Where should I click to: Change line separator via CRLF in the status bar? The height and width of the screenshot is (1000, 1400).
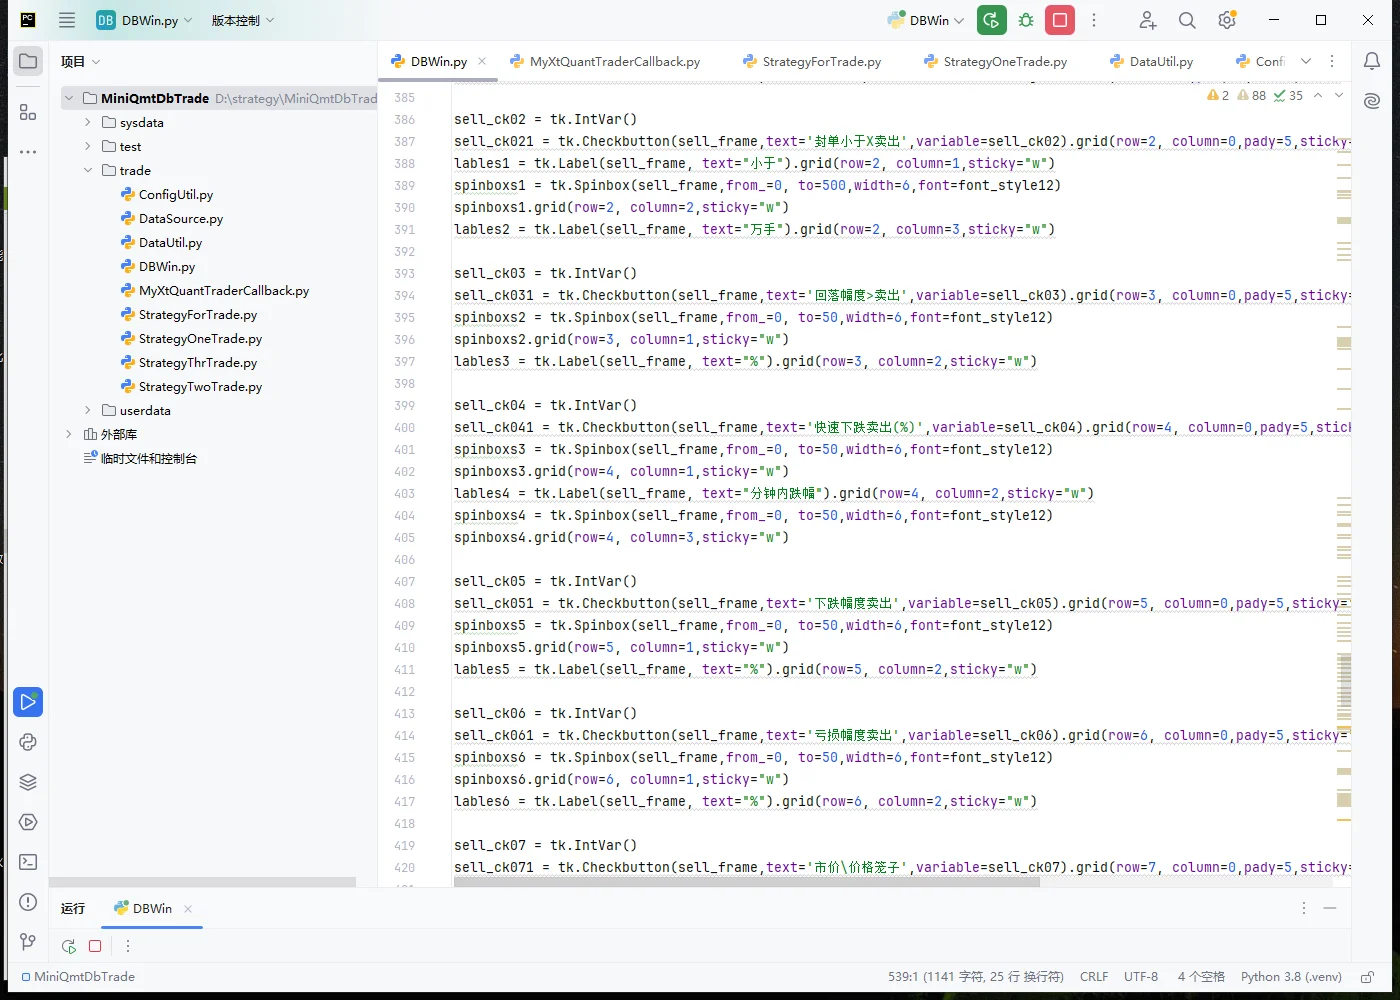(1094, 977)
